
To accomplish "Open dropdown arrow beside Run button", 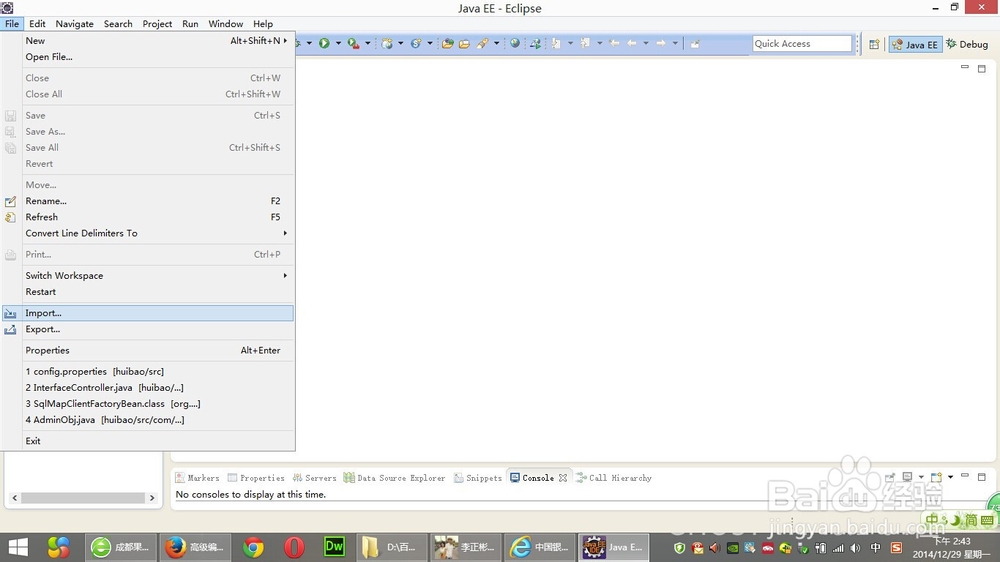I will 338,43.
